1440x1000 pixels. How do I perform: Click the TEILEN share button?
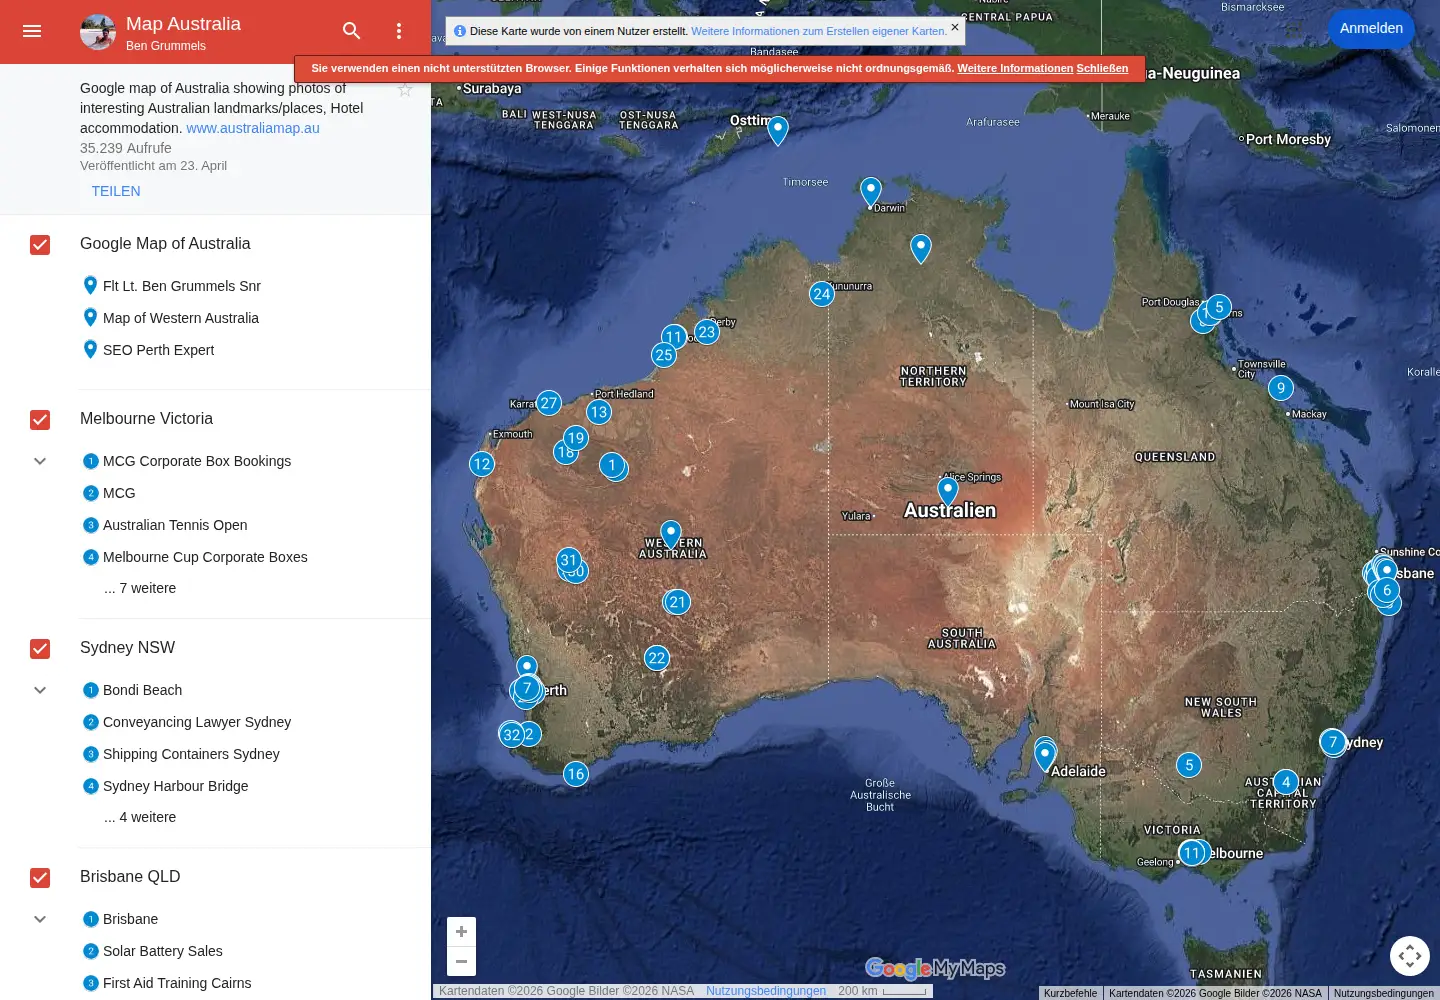(x=116, y=191)
